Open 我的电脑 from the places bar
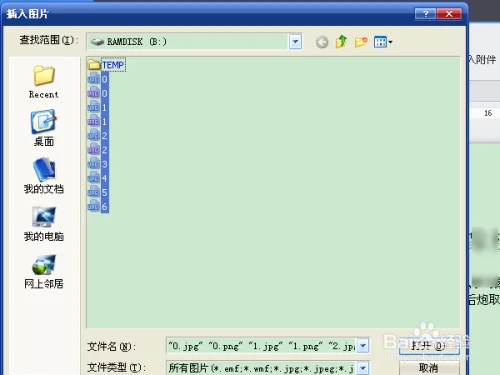Viewport: 500px width, 375px height. coord(44,224)
